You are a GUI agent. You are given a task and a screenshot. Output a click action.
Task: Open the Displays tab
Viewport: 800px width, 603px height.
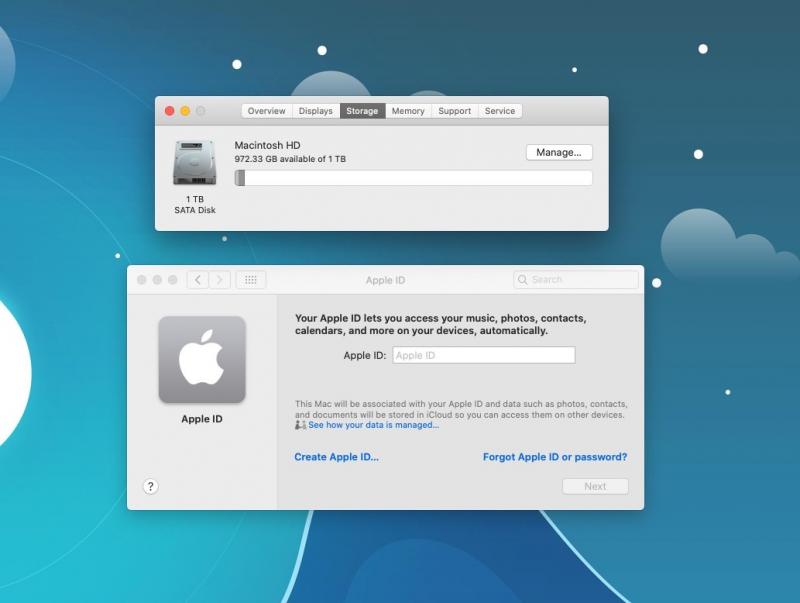(x=315, y=111)
